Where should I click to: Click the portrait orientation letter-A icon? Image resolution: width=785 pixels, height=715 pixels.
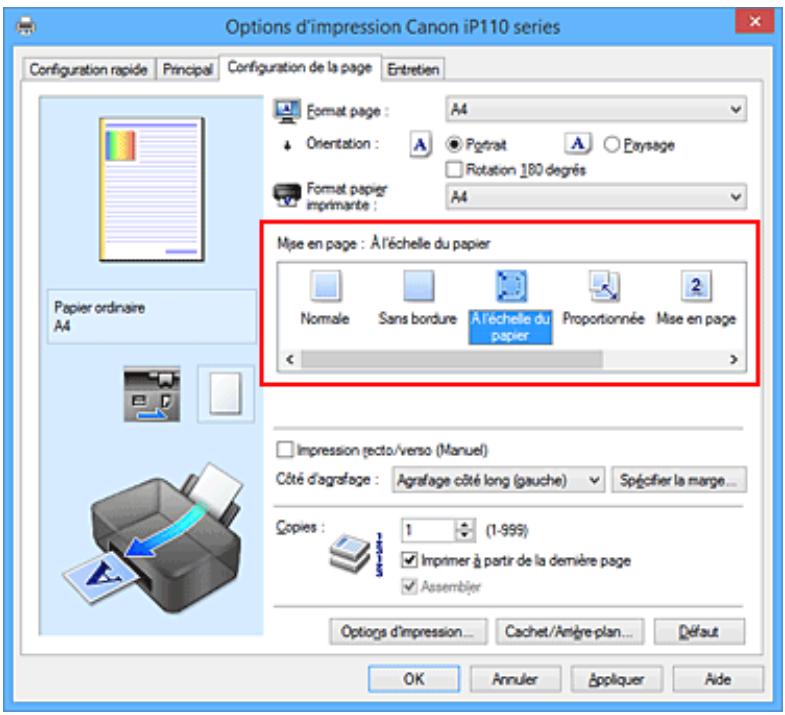[421, 145]
